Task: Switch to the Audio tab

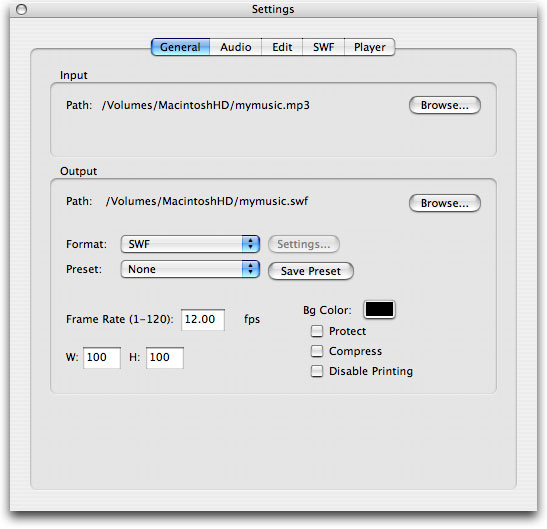Action: [235, 47]
